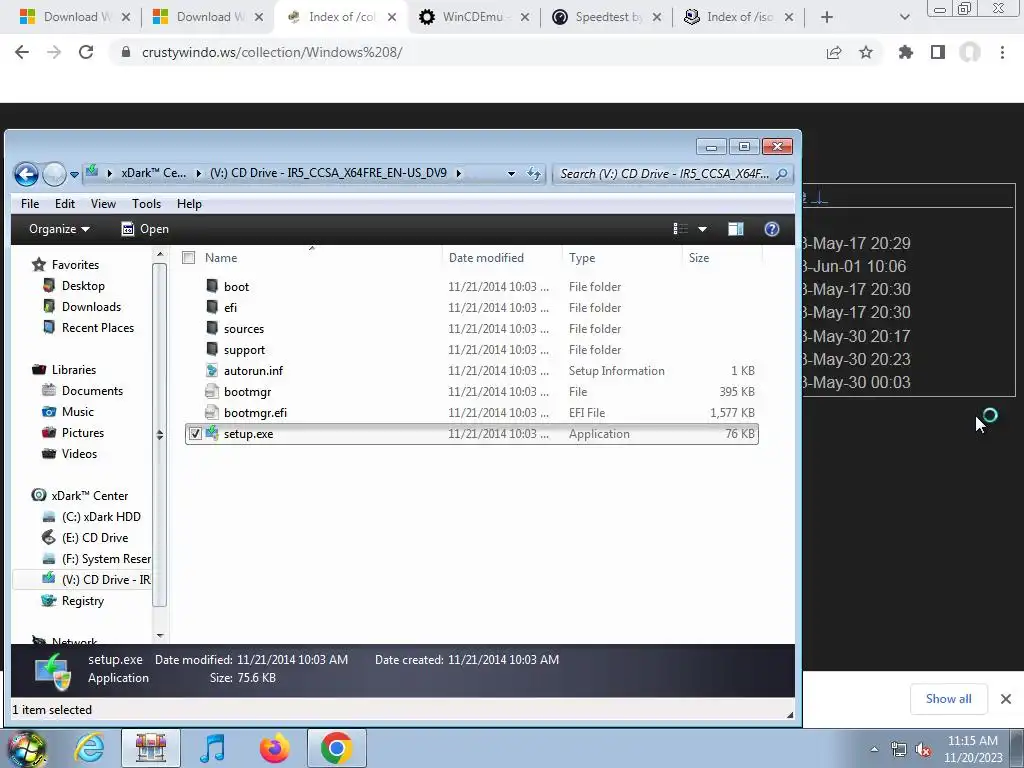Open Windows Start orb

click(x=27, y=748)
